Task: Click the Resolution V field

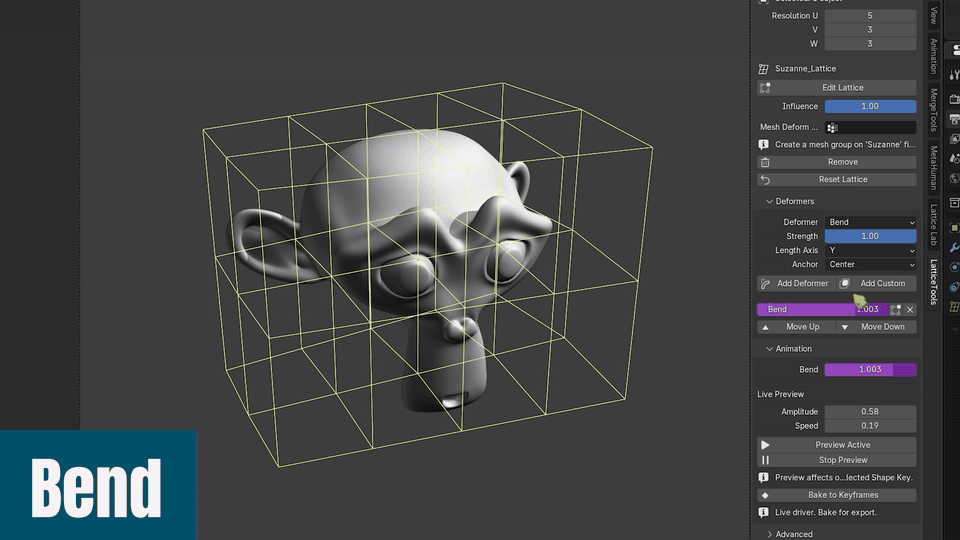Action: [x=870, y=30]
